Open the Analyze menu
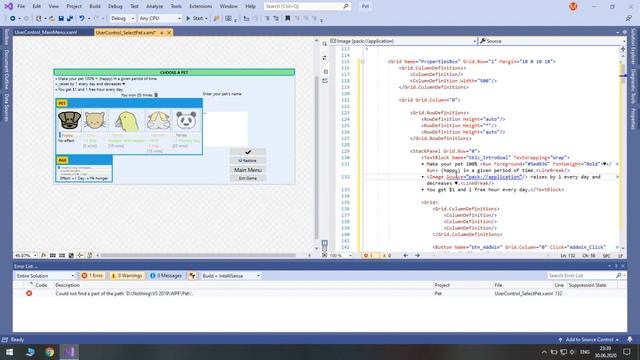The image size is (640, 360). [154, 6]
